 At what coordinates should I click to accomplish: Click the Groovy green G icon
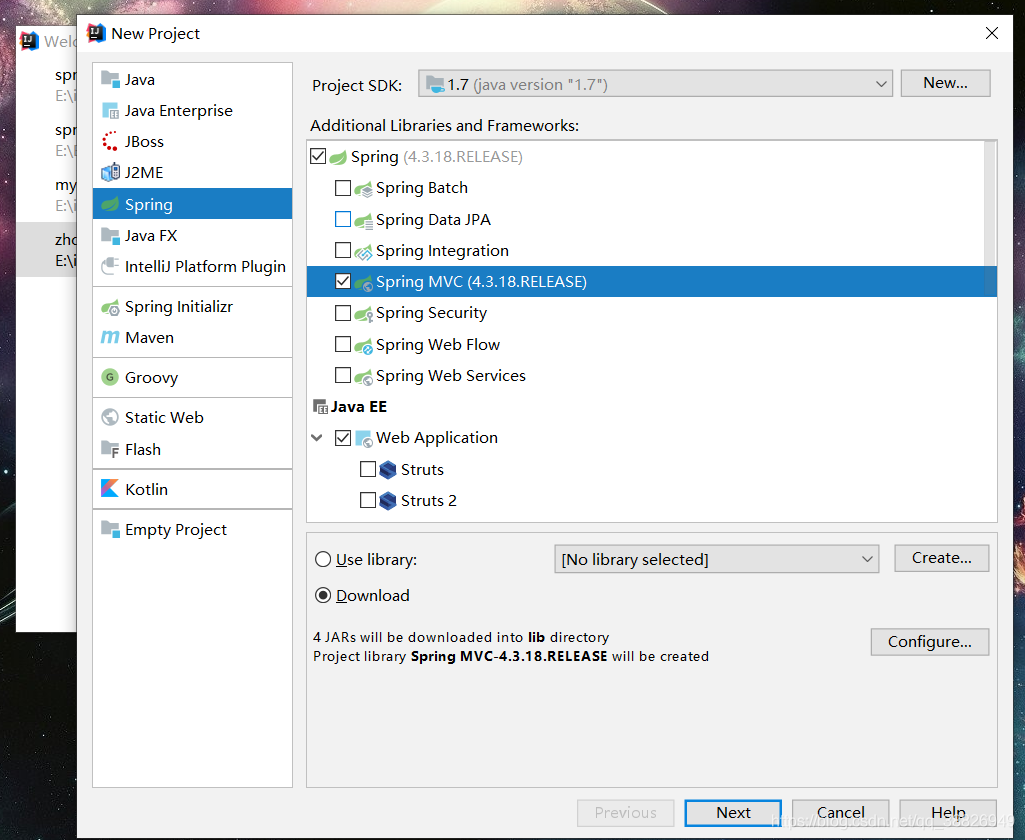(x=110, y=377)
